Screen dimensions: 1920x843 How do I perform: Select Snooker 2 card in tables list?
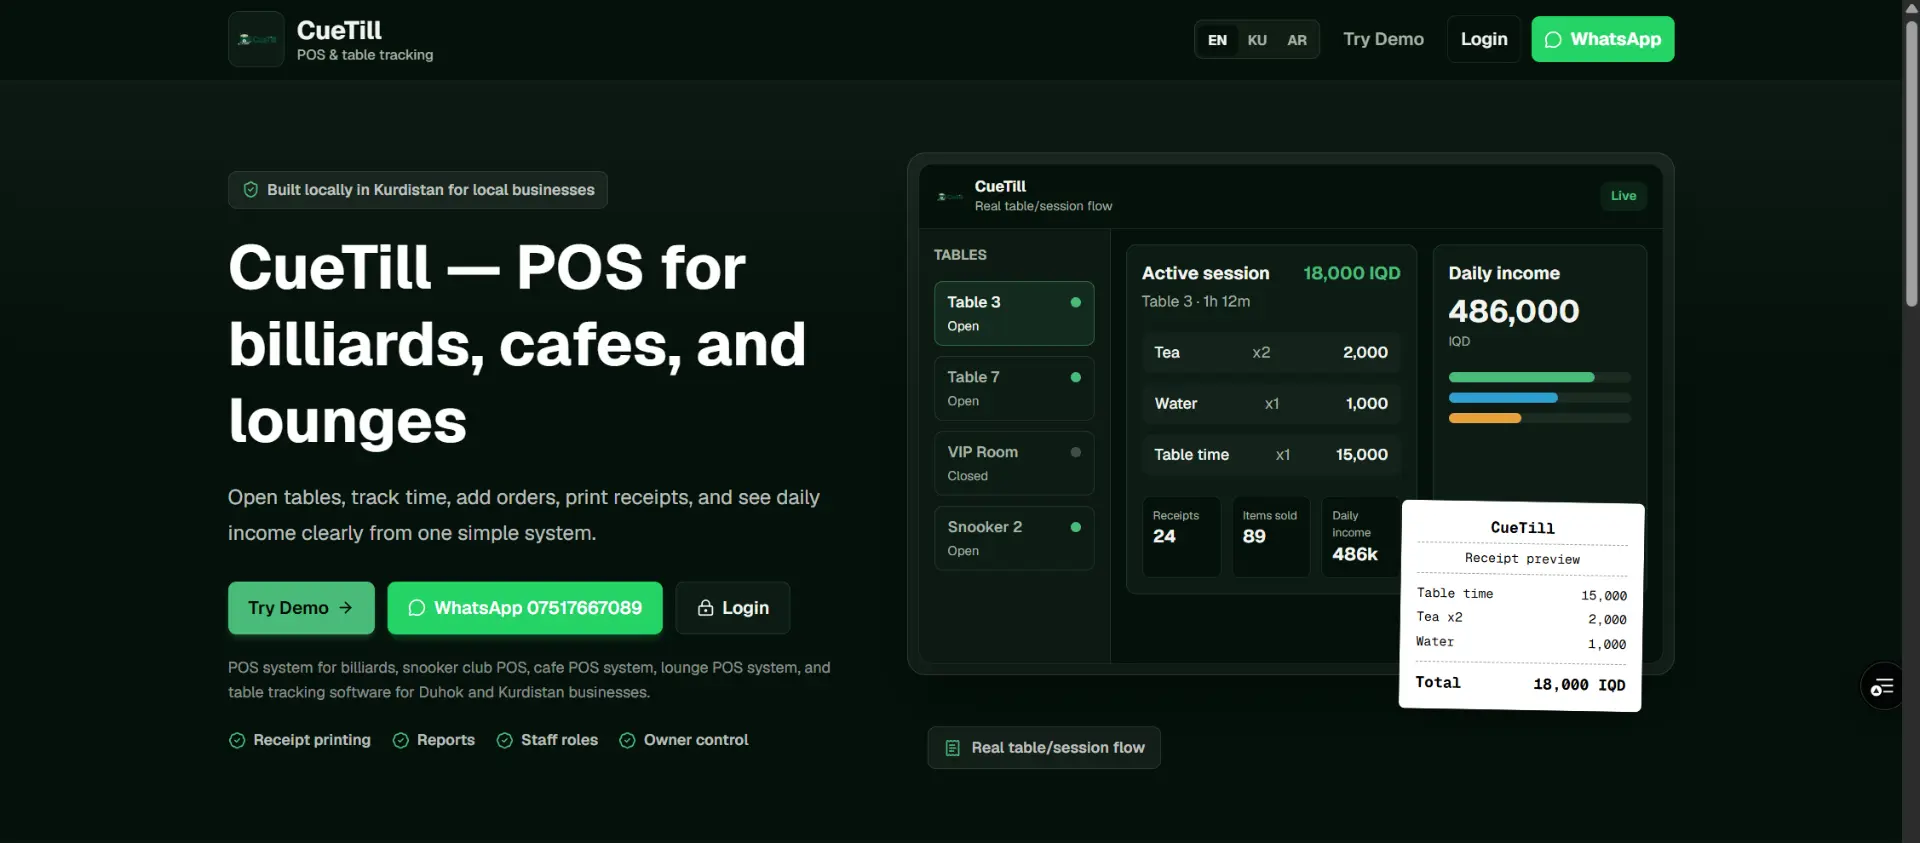pyautogui.click(x=1014, y=539)
